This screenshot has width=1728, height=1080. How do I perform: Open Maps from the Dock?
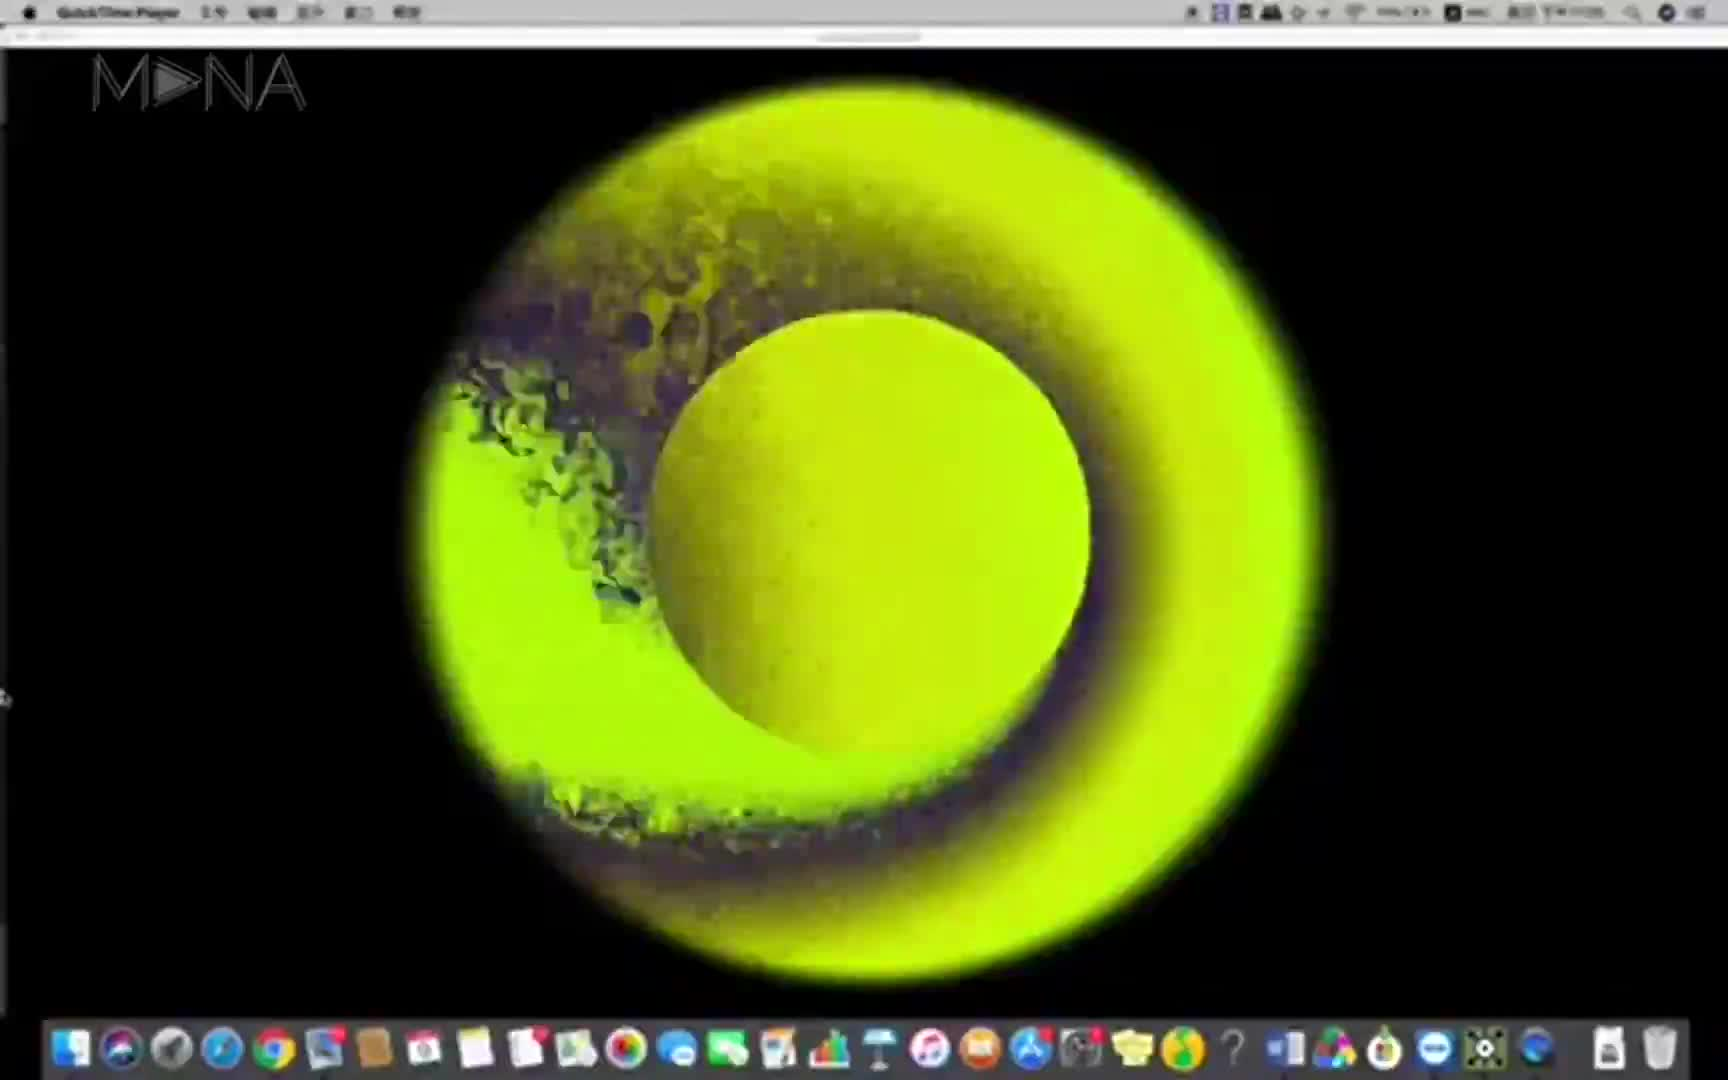click(x=576, y=1049)
